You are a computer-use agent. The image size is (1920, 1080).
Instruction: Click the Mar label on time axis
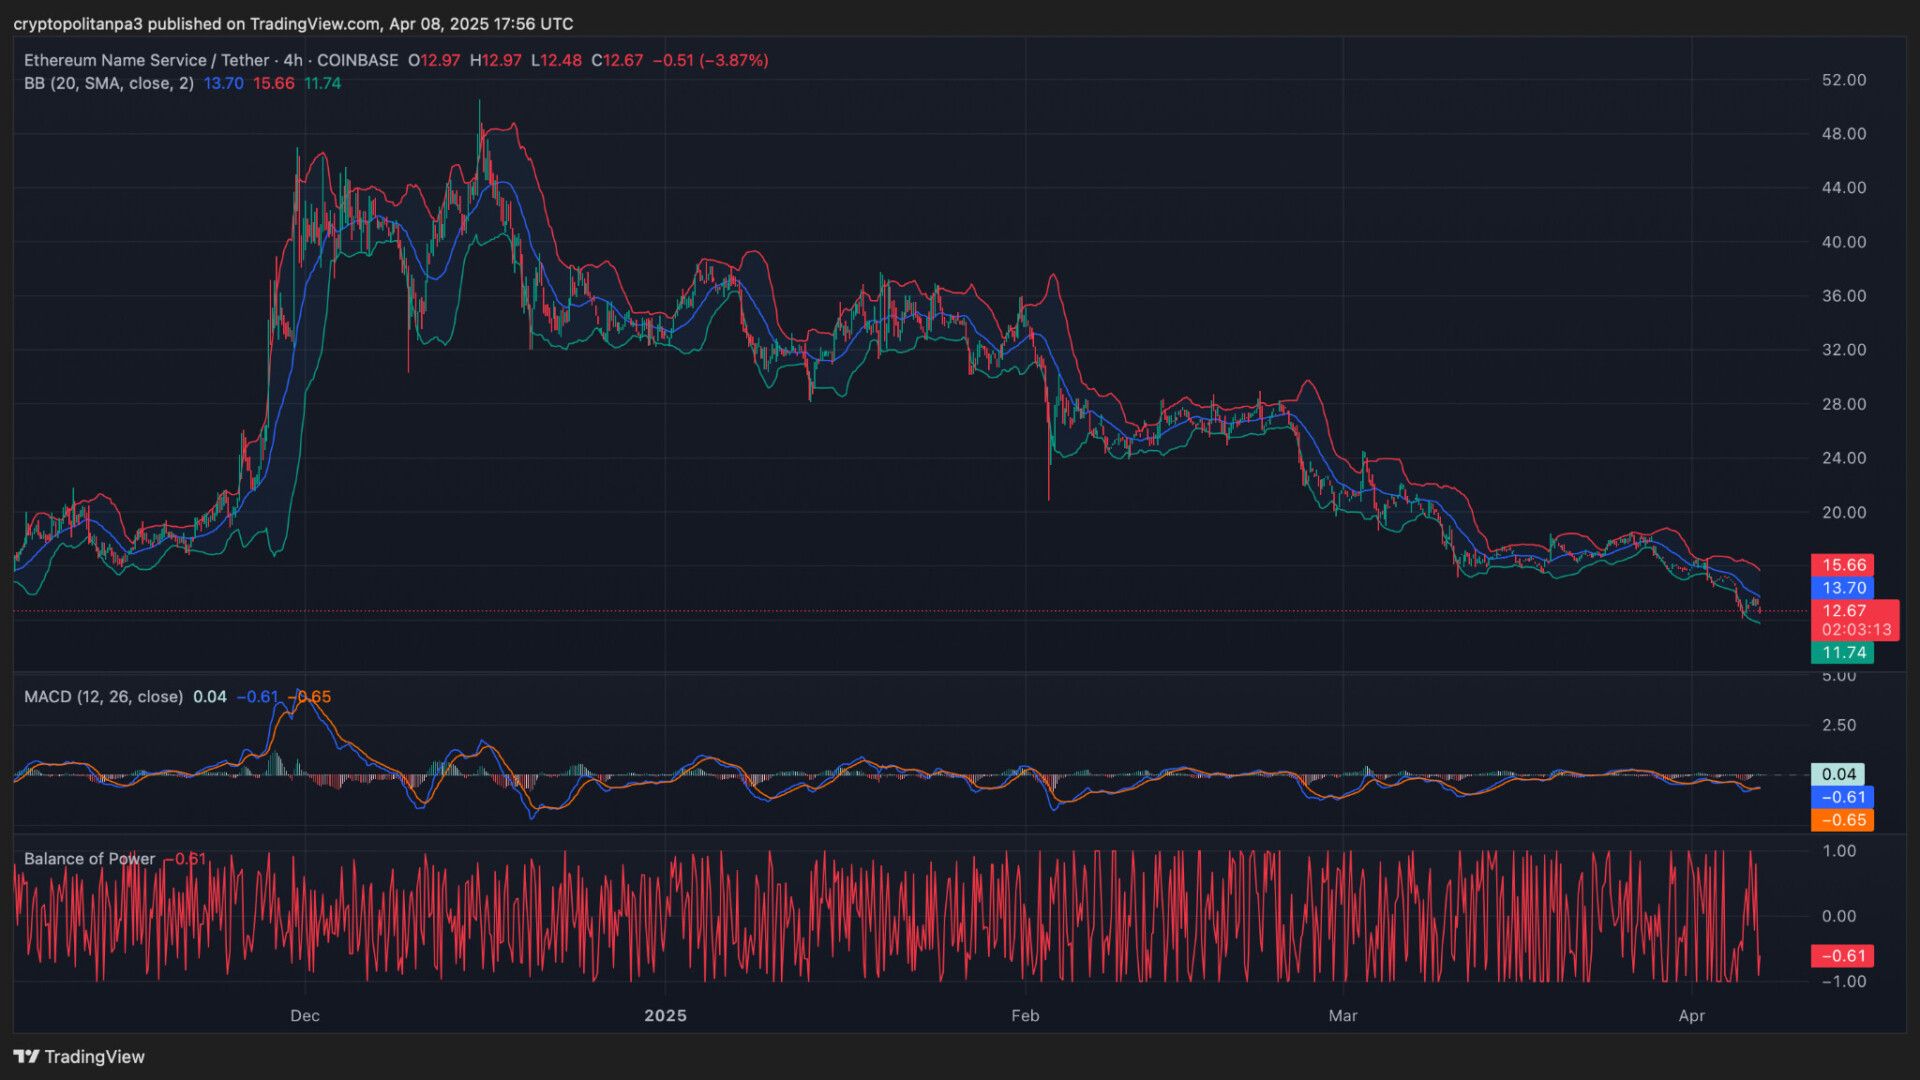point(1343,1016)
